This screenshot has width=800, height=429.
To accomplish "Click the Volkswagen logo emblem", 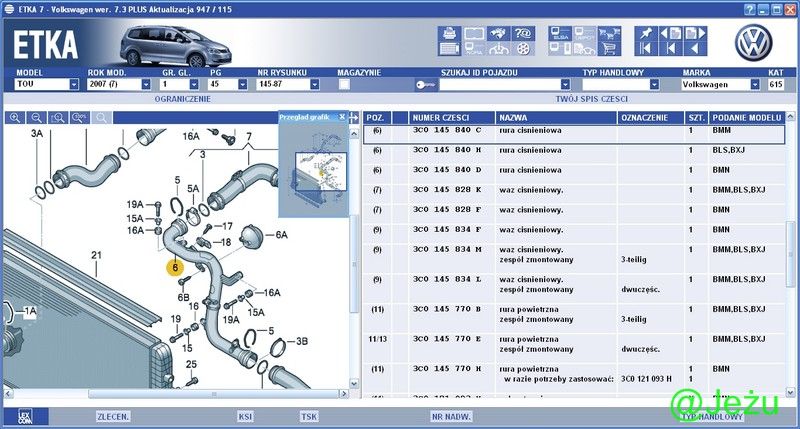I will point(753,42).
